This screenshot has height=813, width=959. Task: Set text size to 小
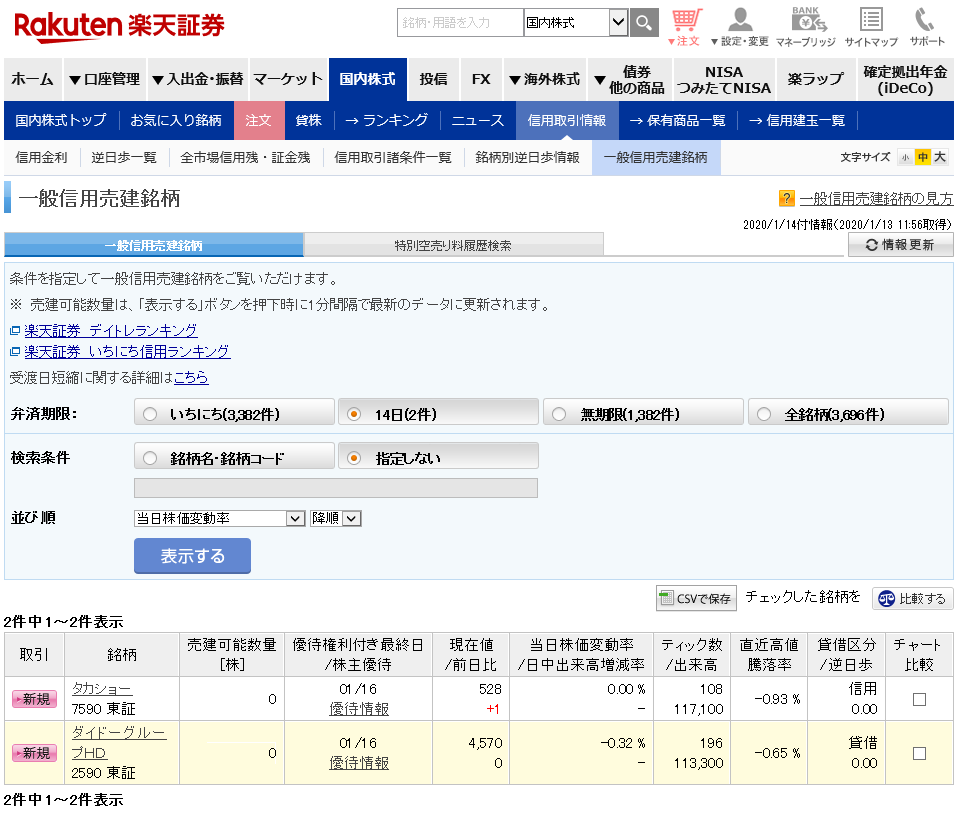click(905, 158)
